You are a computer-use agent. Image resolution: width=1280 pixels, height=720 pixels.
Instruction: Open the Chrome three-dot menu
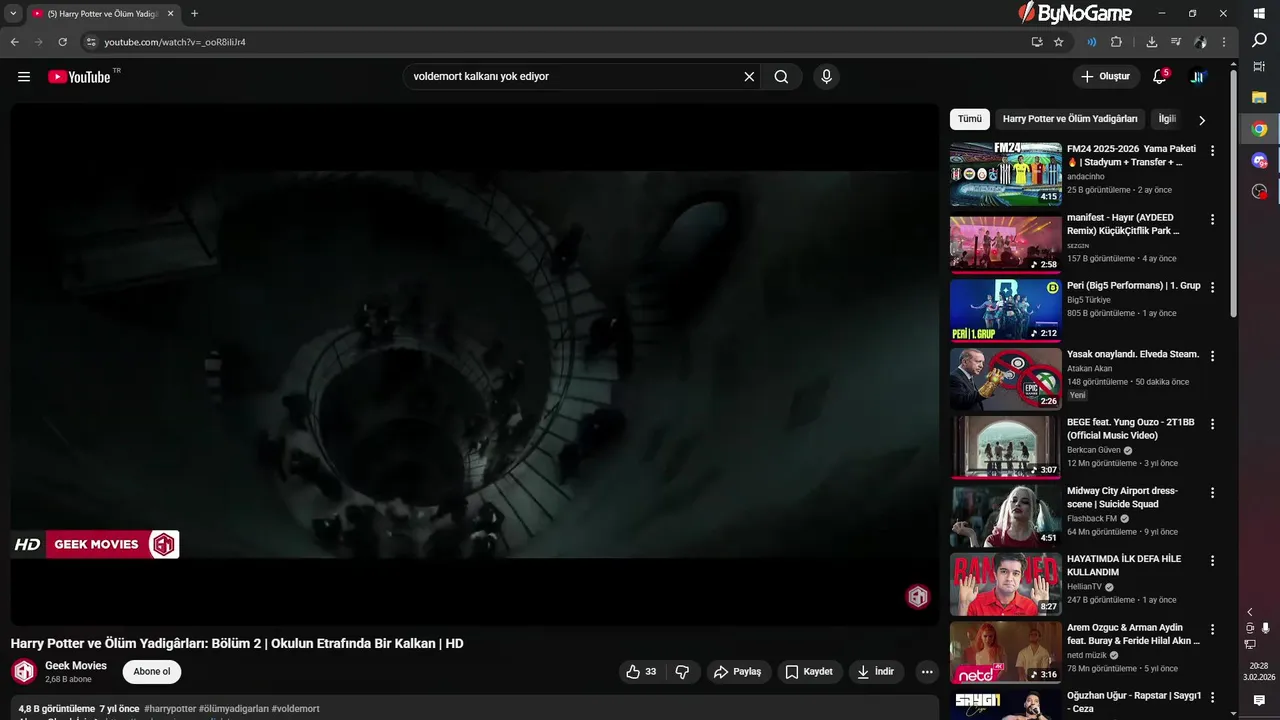(x=1223, y=42)
